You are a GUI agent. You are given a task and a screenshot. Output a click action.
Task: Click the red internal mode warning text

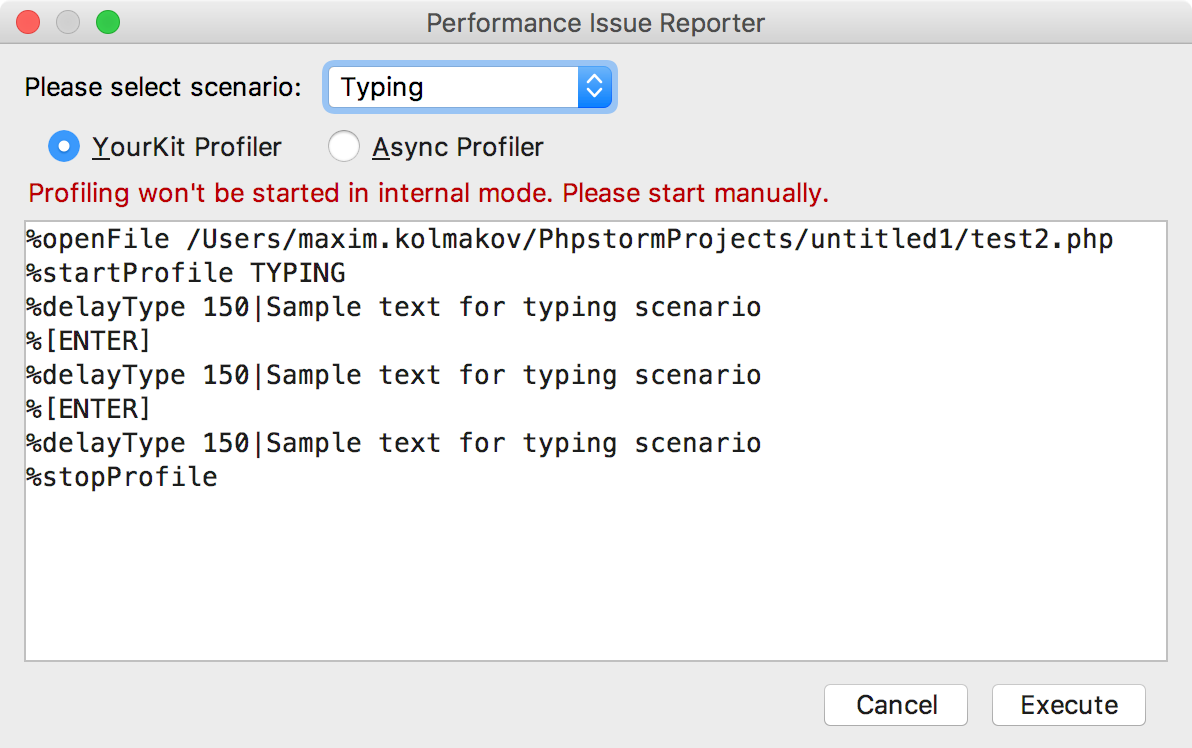[428, 193]
